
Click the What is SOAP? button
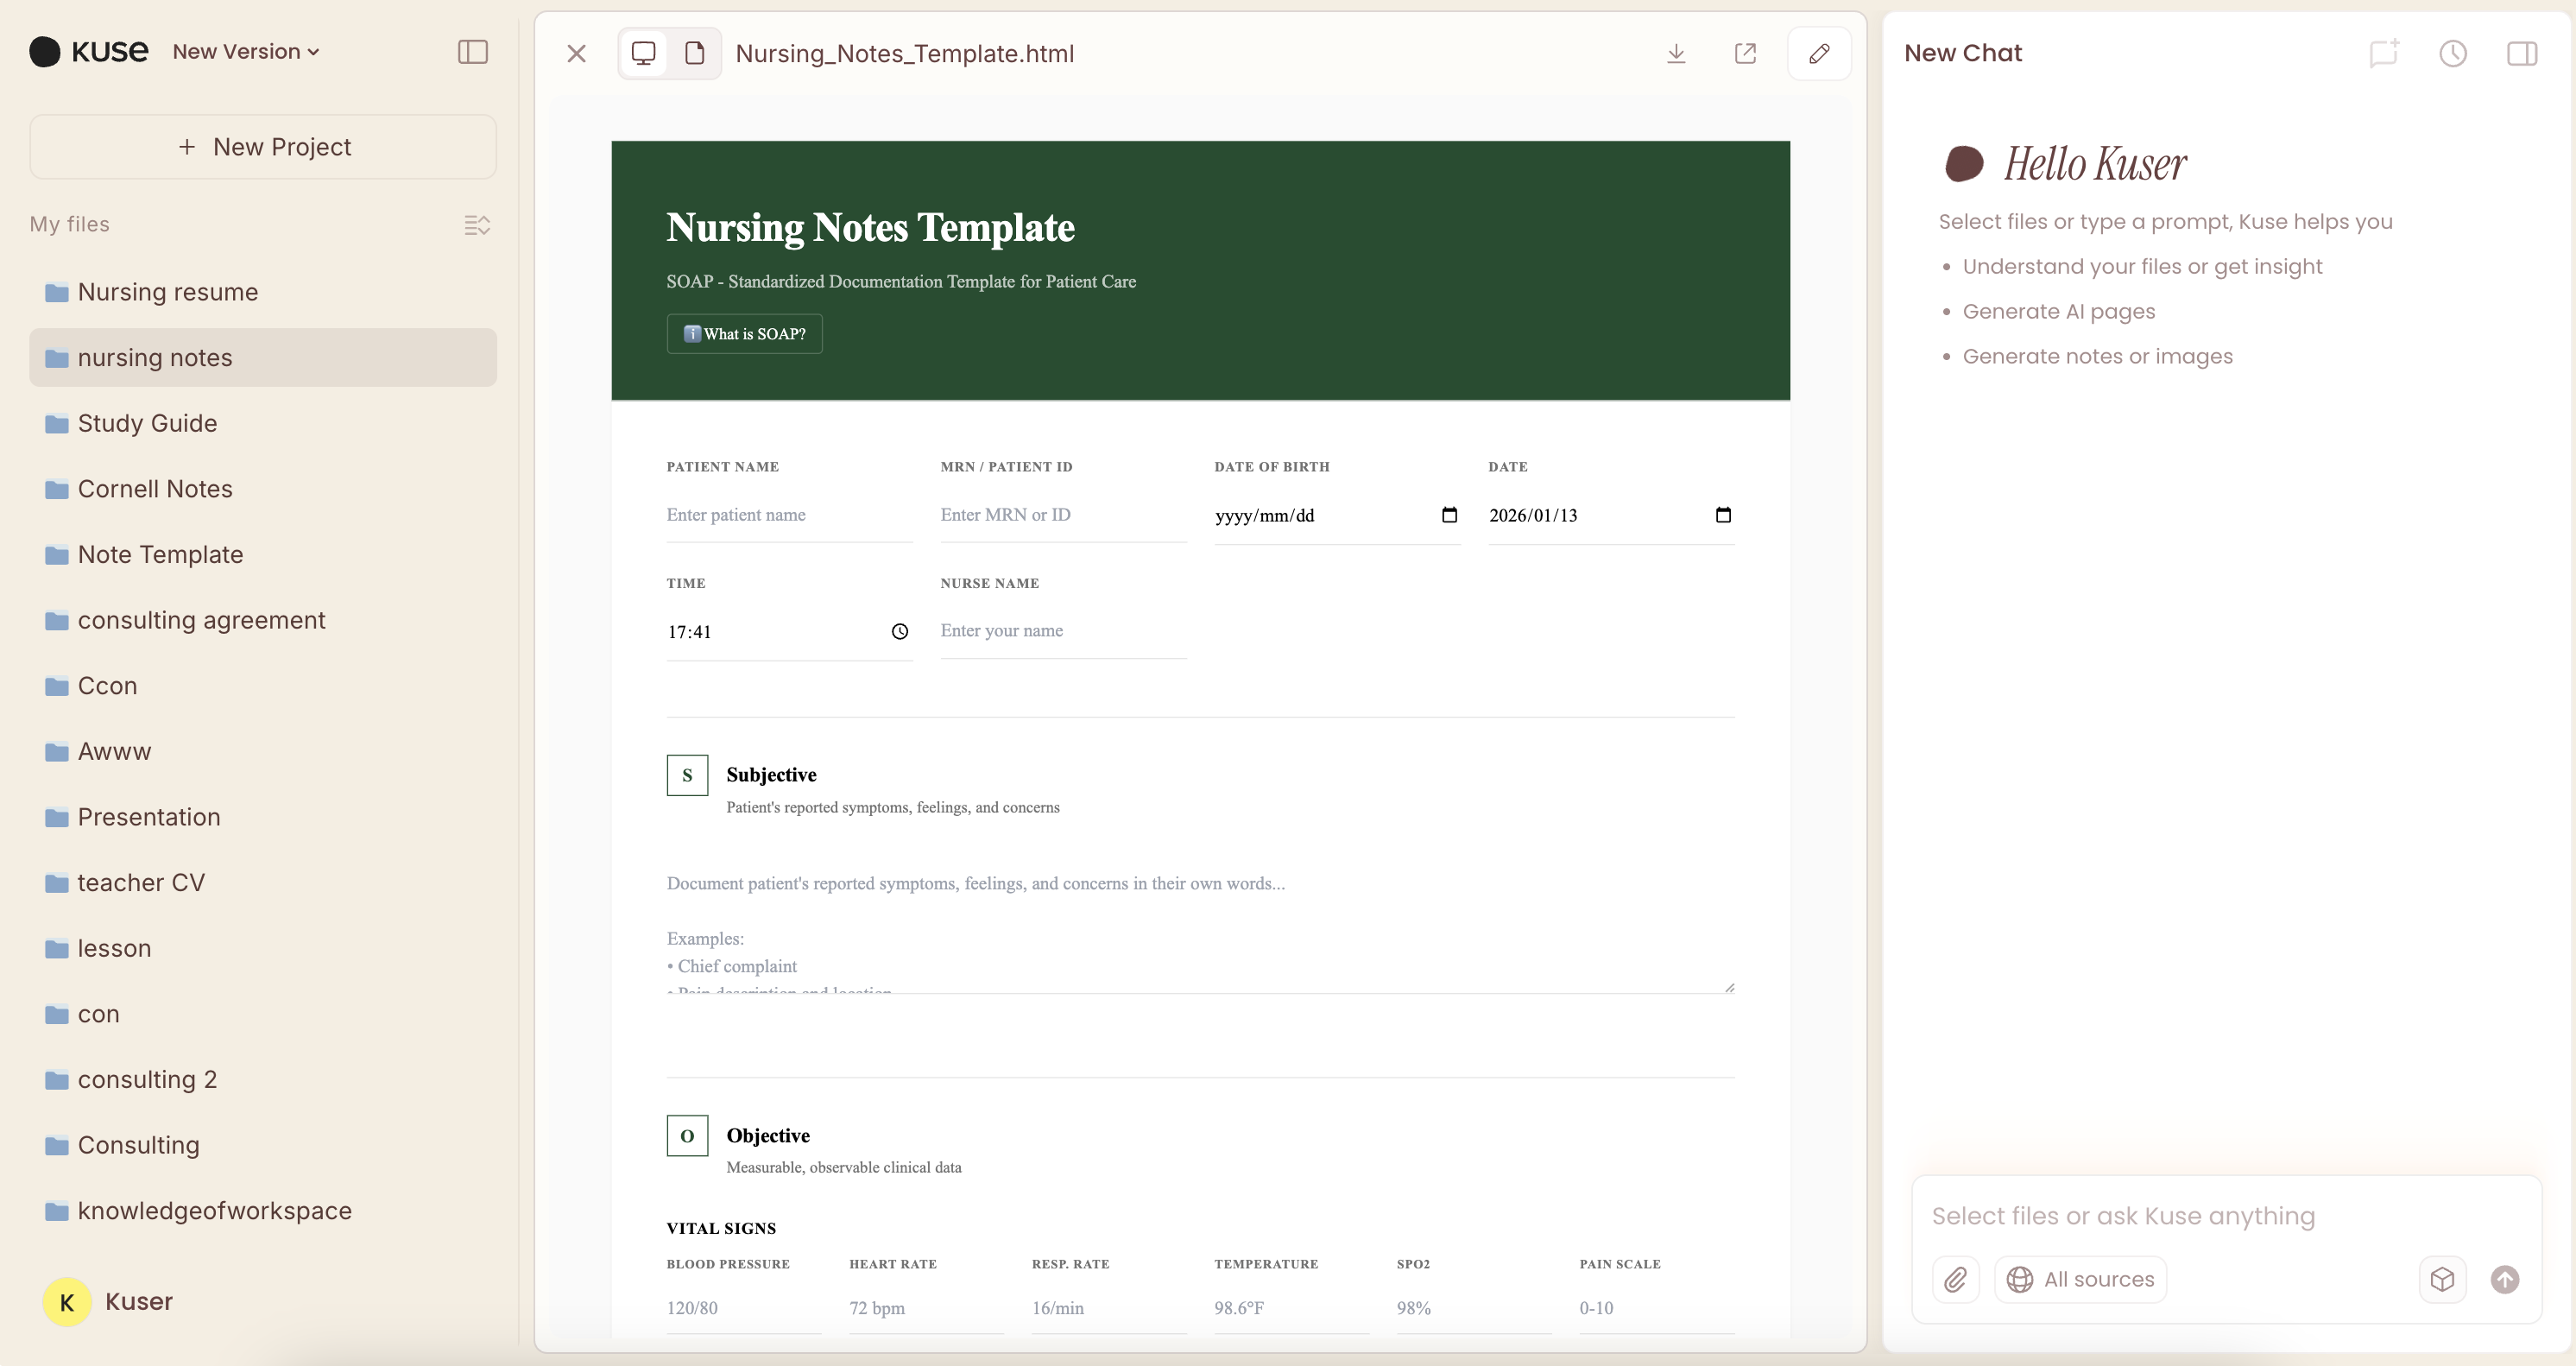pos(744,334)
